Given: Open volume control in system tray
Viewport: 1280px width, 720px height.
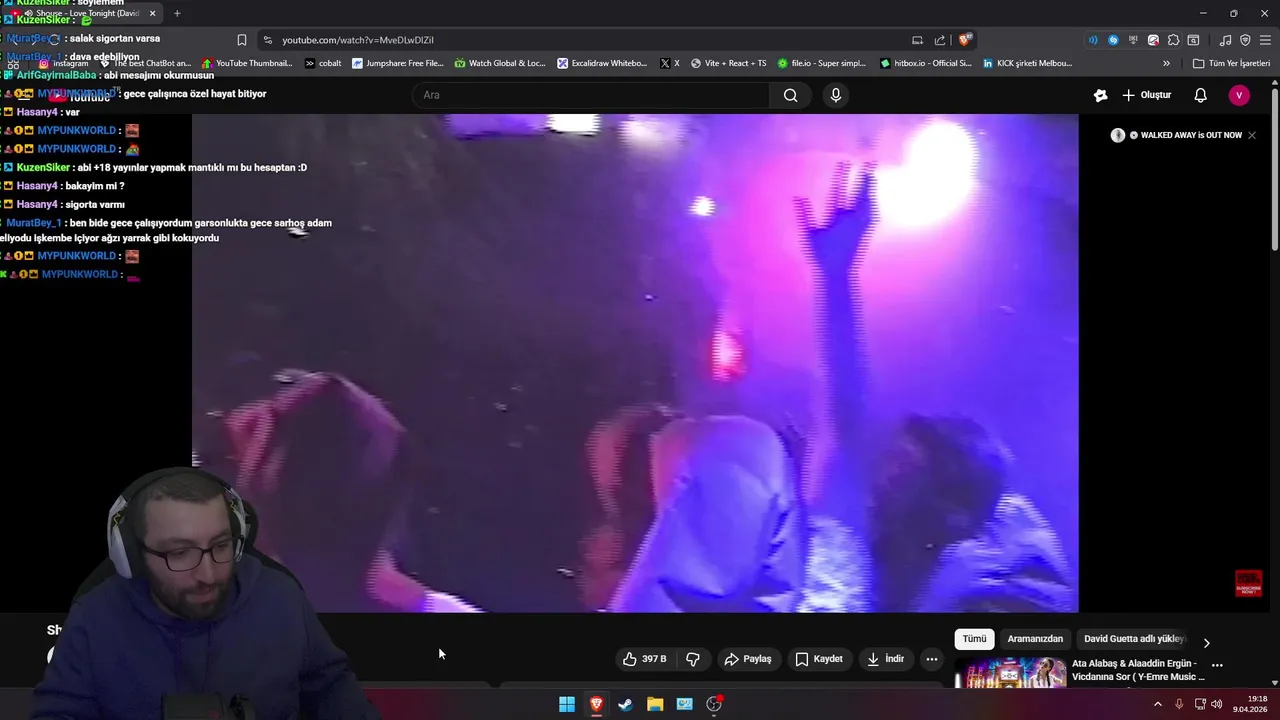Looking at the screenshot, I should pyautogui.click(x=1216, y=704).
